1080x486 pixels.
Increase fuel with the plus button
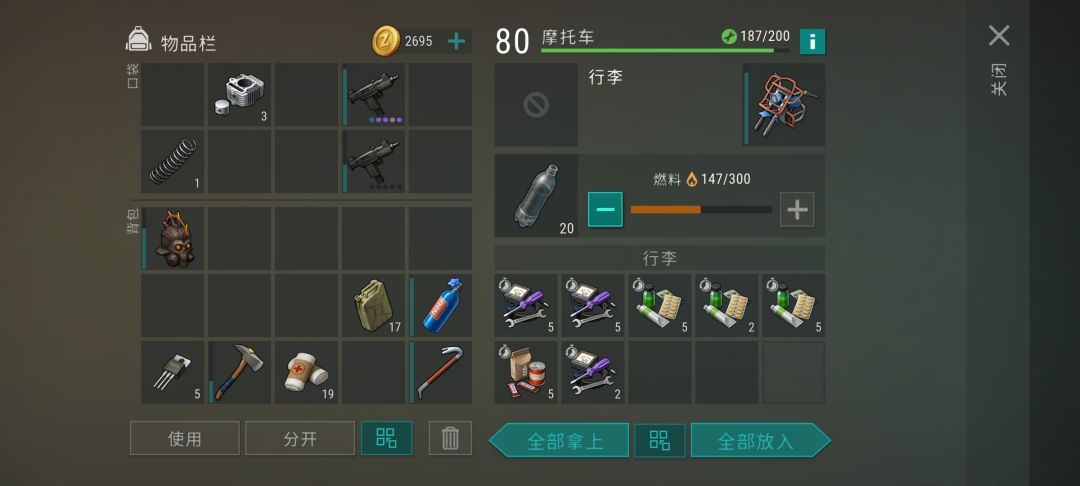[797, 209]
